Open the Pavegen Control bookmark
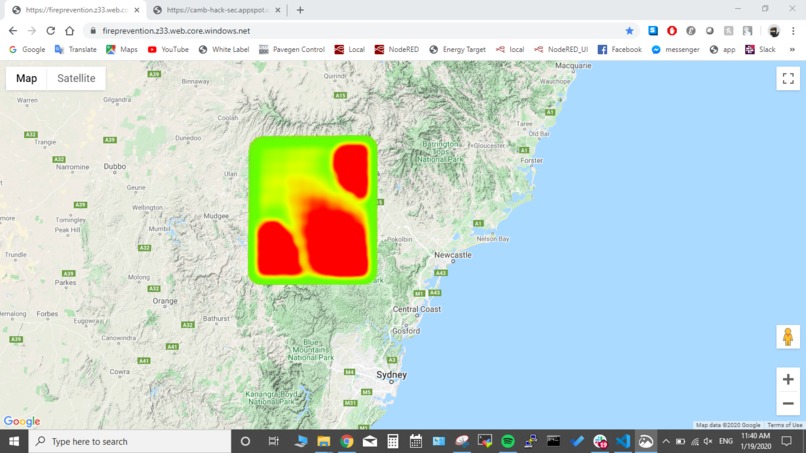The height and width of the screenshot is (453, 806). [292, 49]
